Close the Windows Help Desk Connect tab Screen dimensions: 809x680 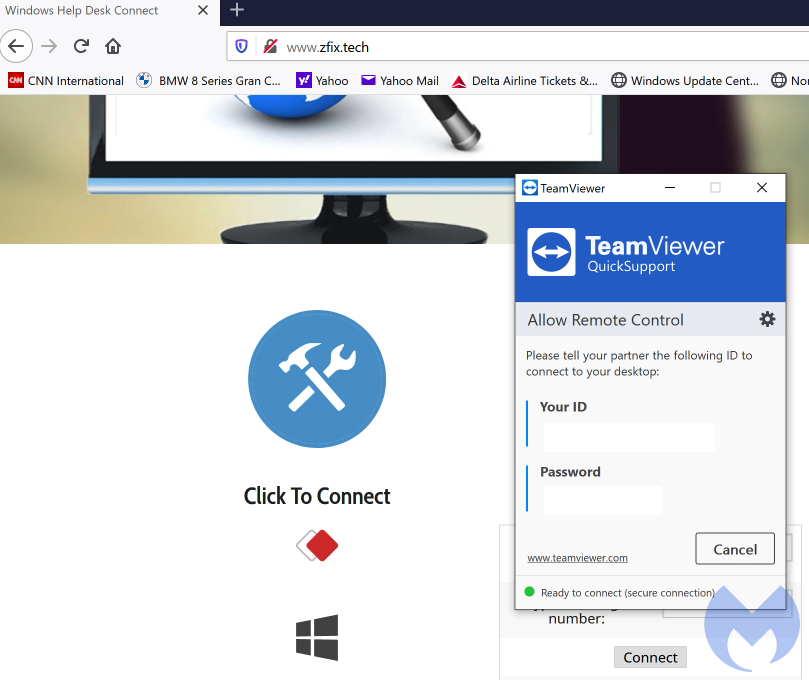[x=203, y=10]
